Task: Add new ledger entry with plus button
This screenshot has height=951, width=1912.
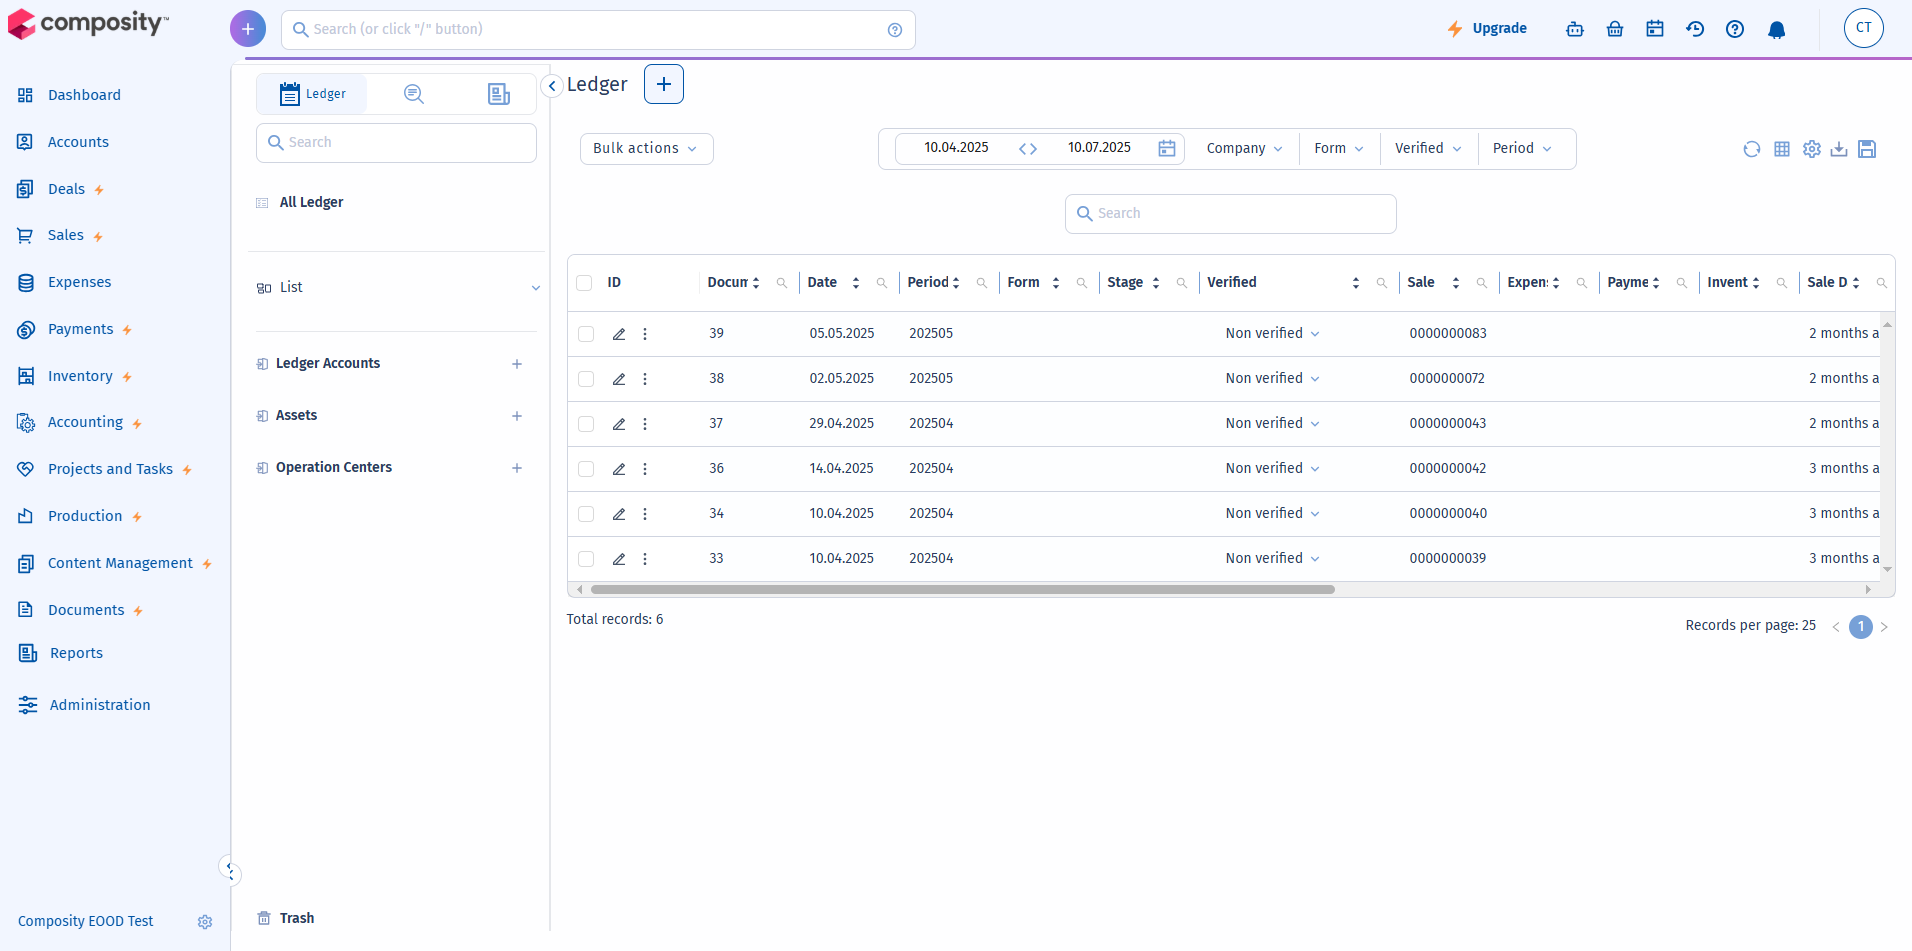Action: pos(664,84)
